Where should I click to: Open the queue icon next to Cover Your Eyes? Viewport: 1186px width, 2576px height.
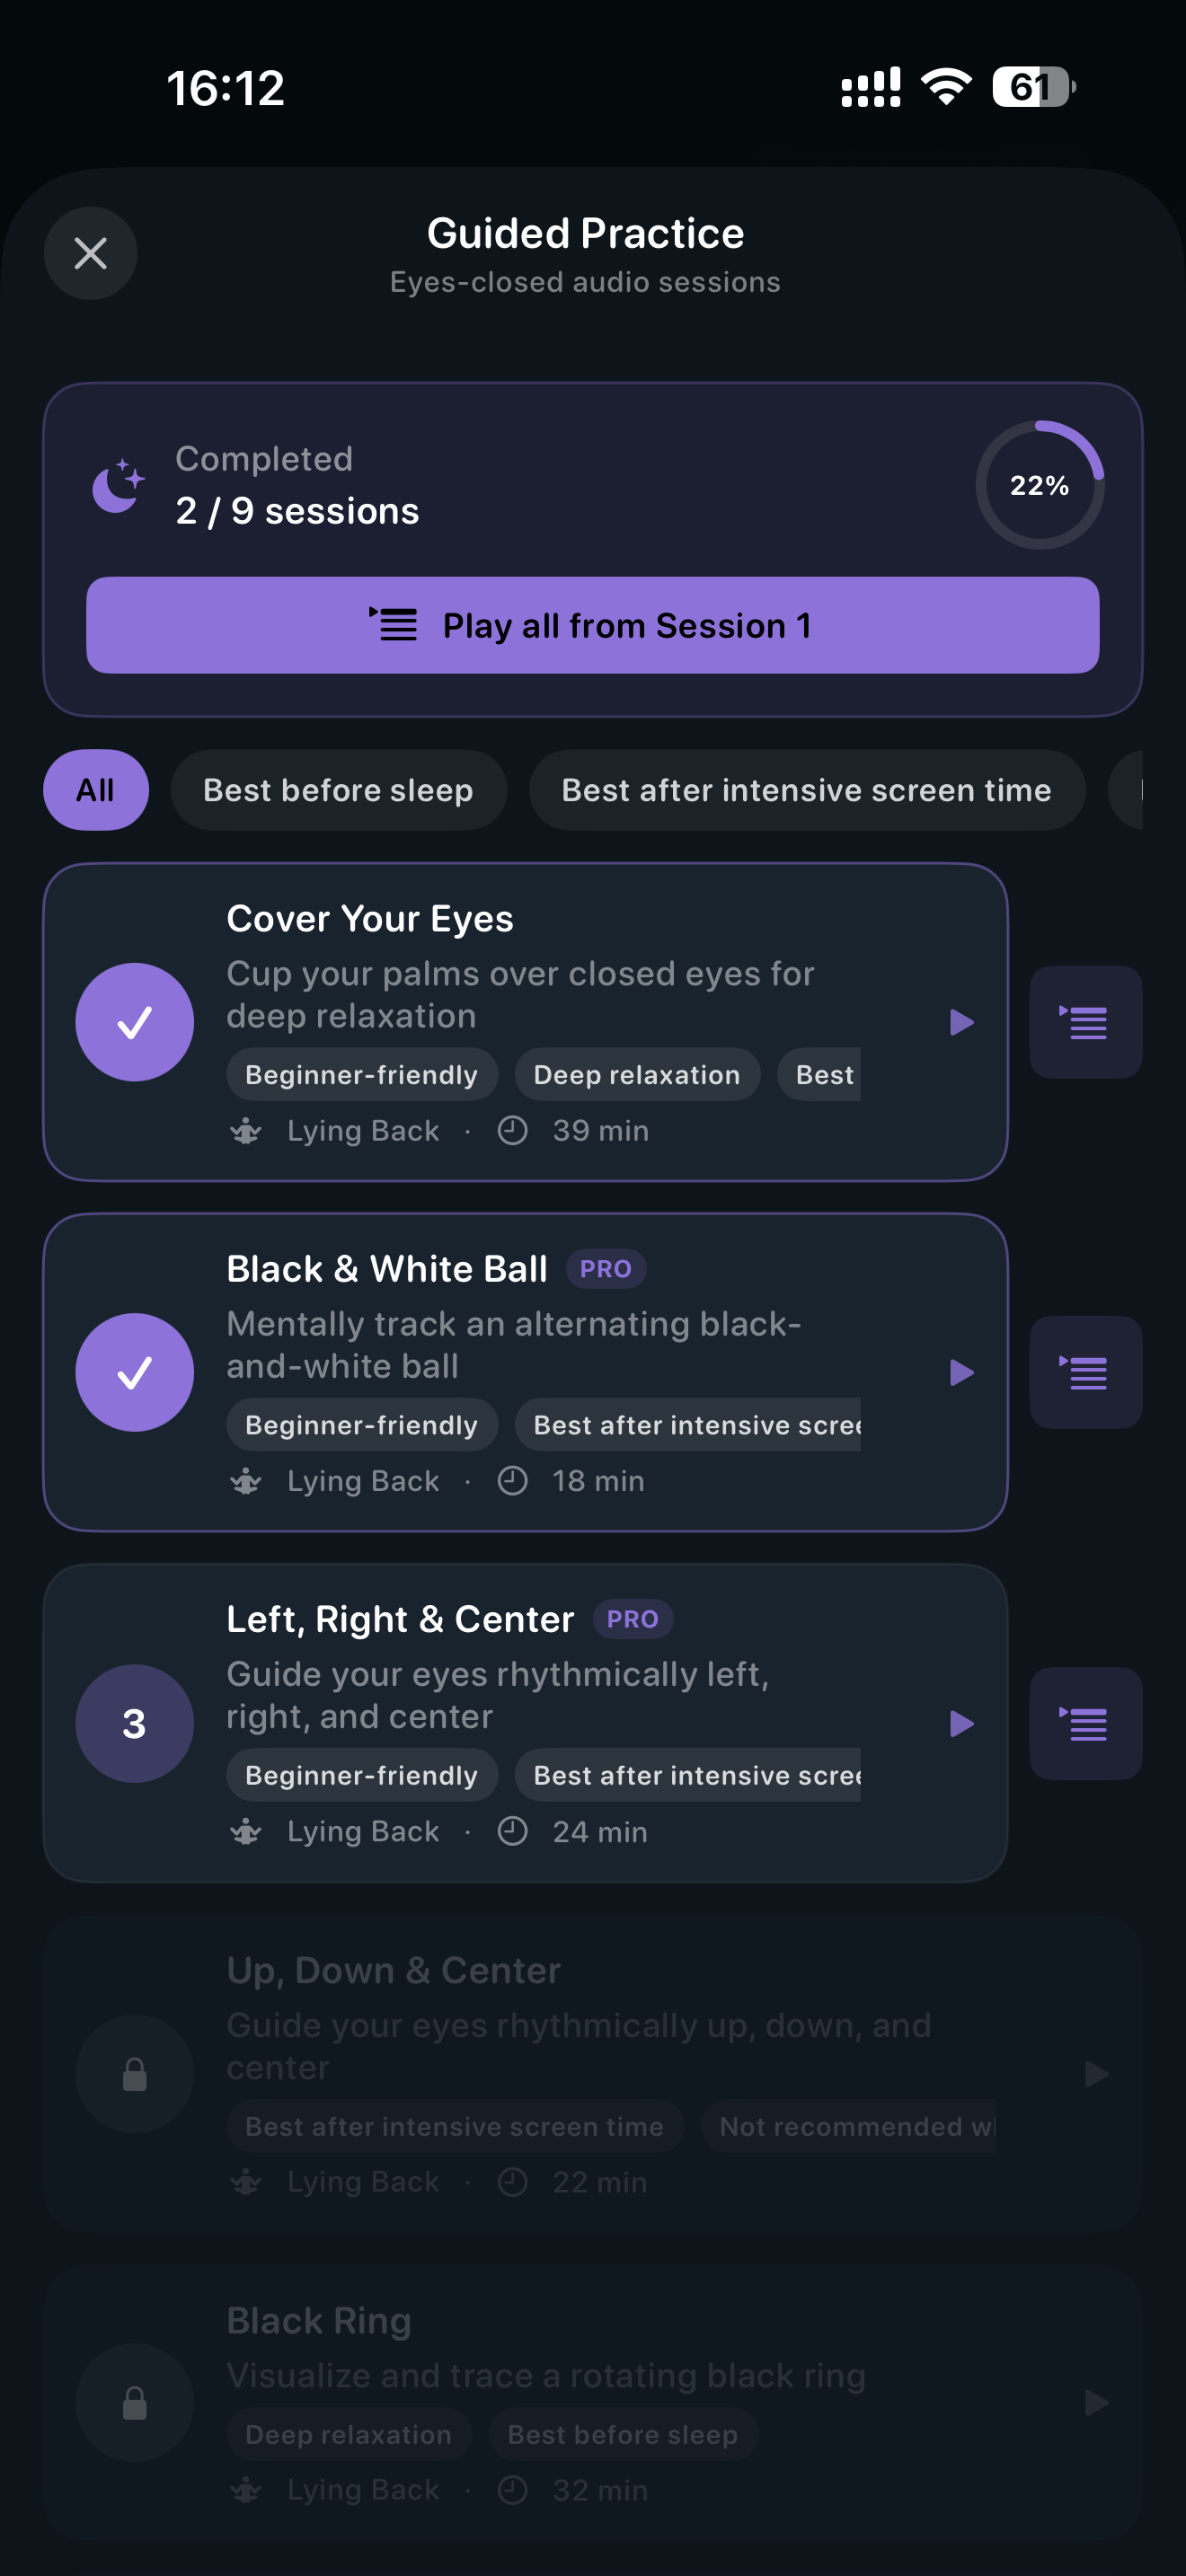pos(1085,1022)
